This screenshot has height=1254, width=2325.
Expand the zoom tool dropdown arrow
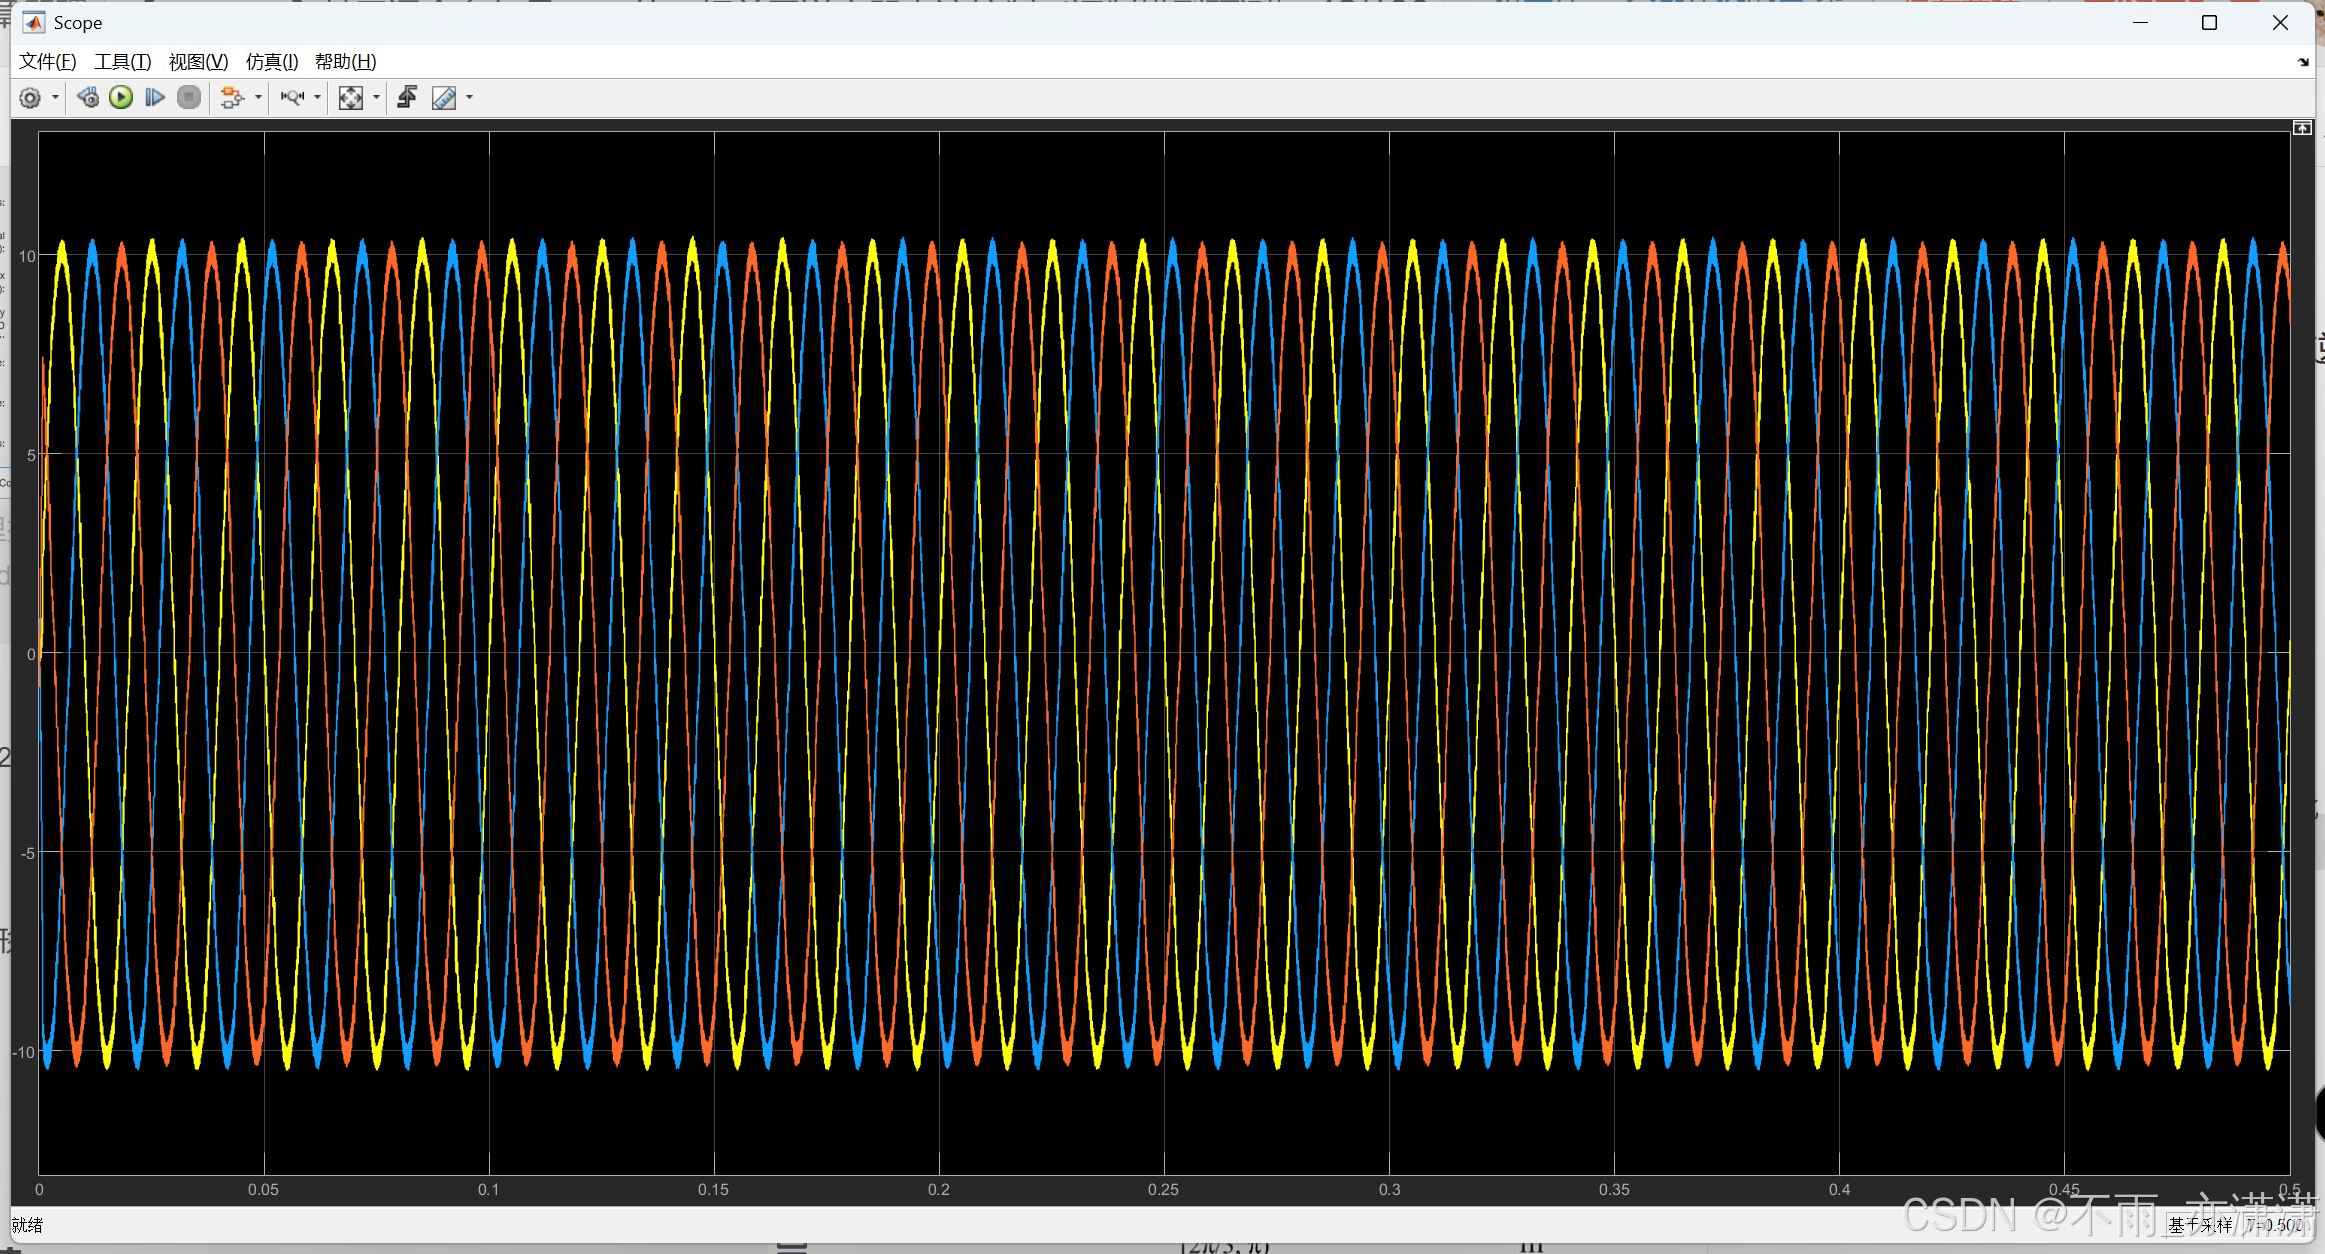(x=318, y=98)
